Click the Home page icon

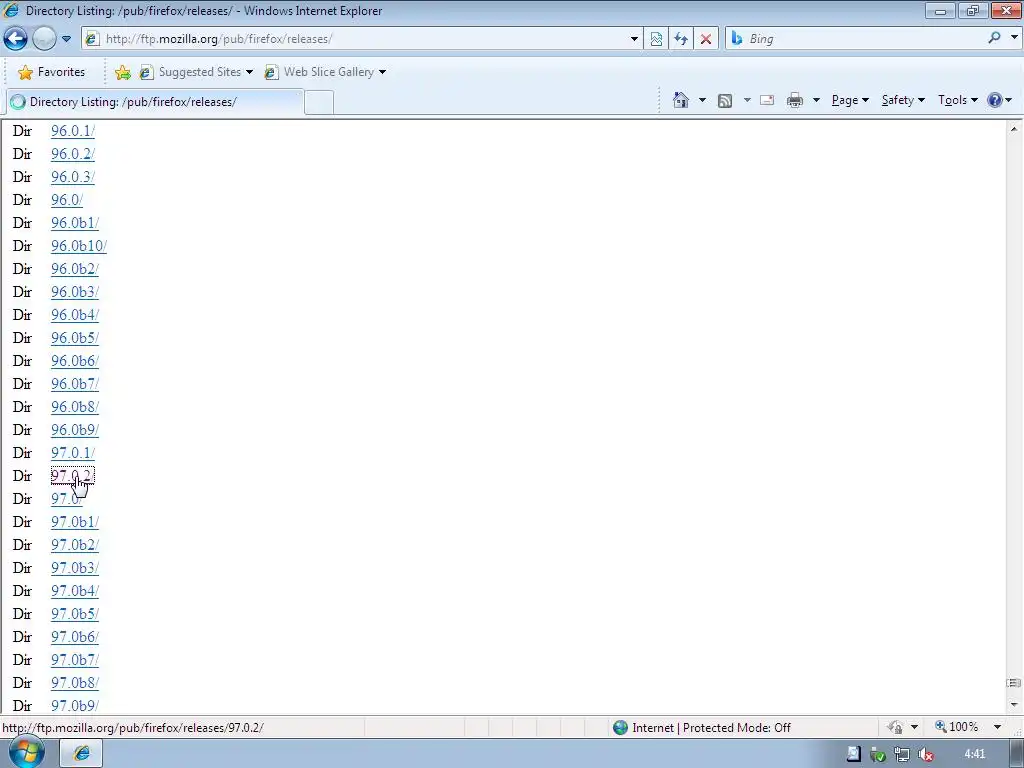click(x=680, y=100)
